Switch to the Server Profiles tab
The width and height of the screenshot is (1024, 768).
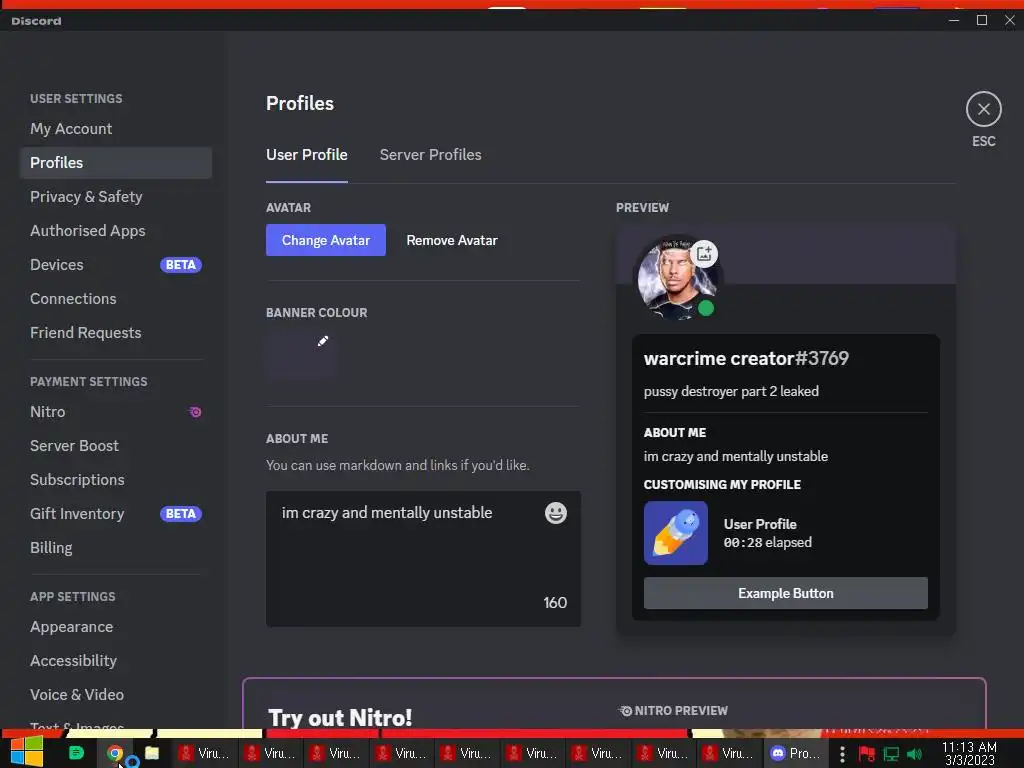point(430,155)
